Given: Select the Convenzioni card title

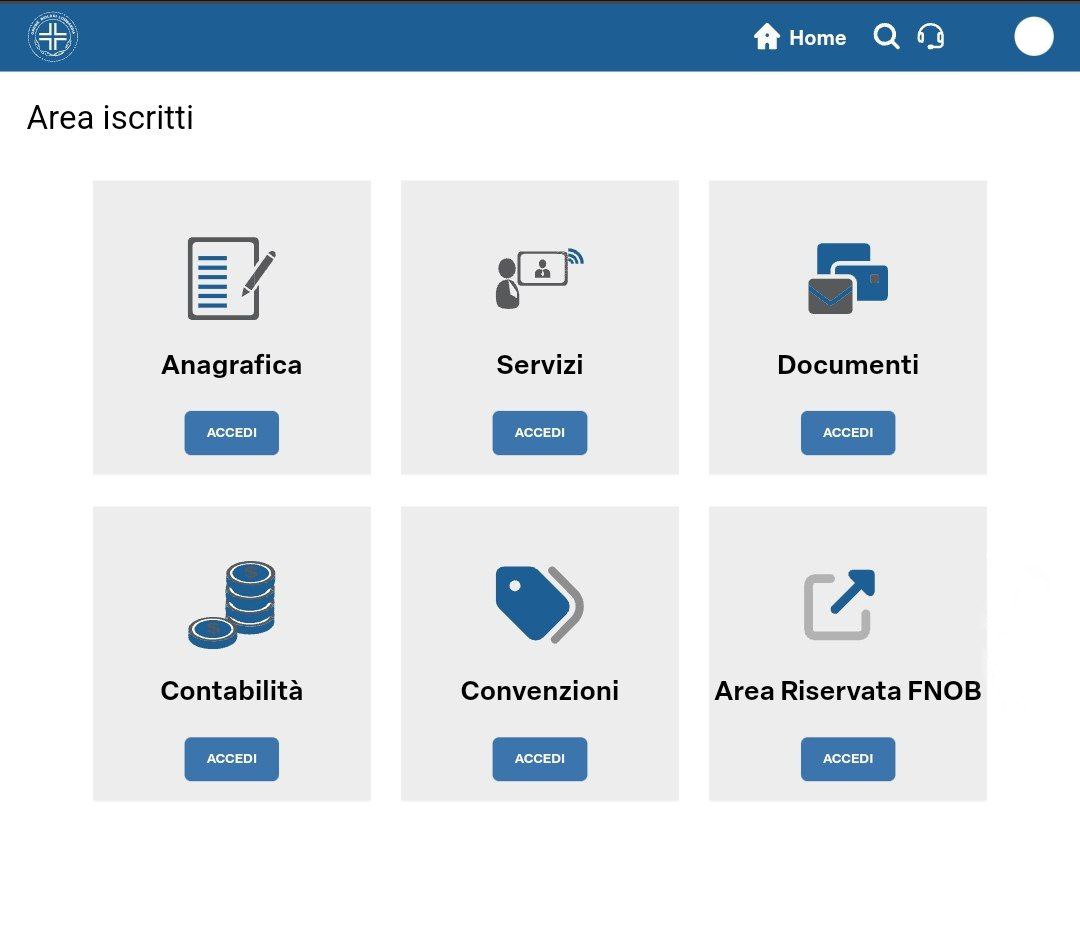Looking at the screenshot, I should pyautogui.click(x=539, y=691).
